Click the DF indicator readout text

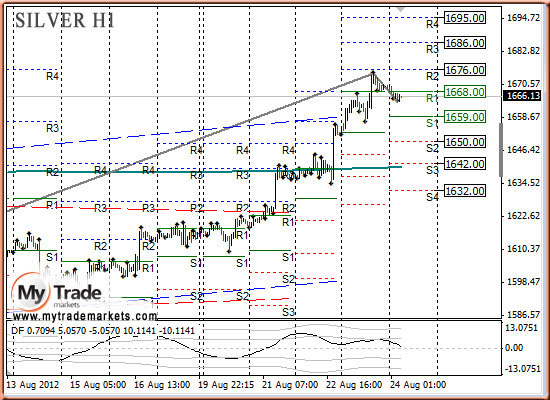tap(103, 331)
